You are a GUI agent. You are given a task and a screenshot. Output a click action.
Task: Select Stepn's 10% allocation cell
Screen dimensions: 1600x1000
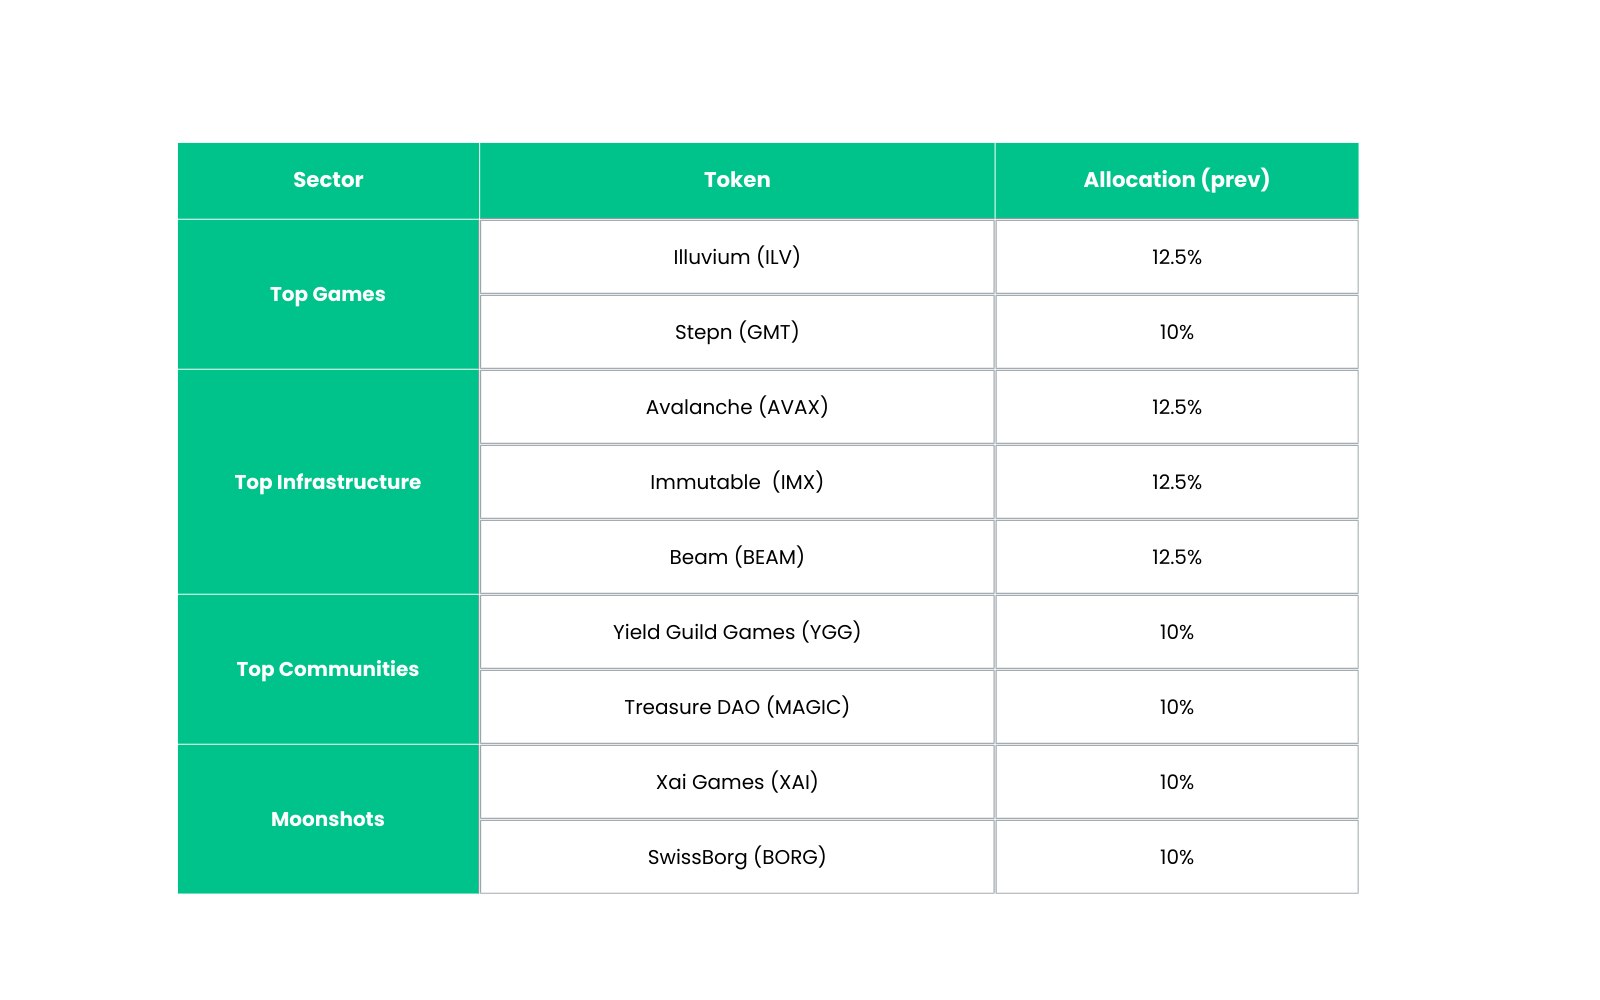[x=1176, y=332]
